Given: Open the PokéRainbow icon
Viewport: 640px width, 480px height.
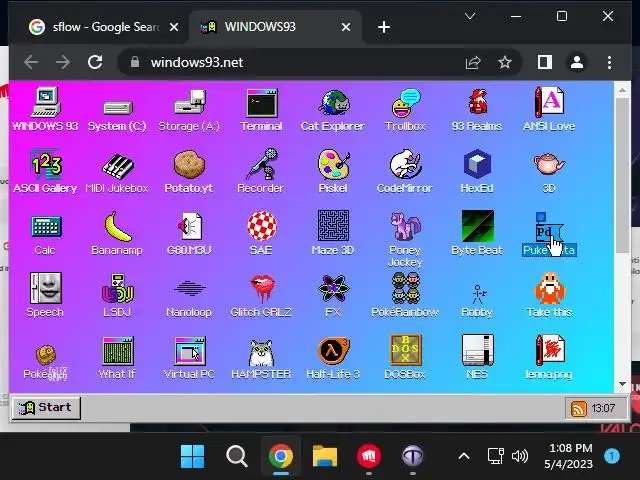Looking at the screenshot, I should tap(405, 288).
